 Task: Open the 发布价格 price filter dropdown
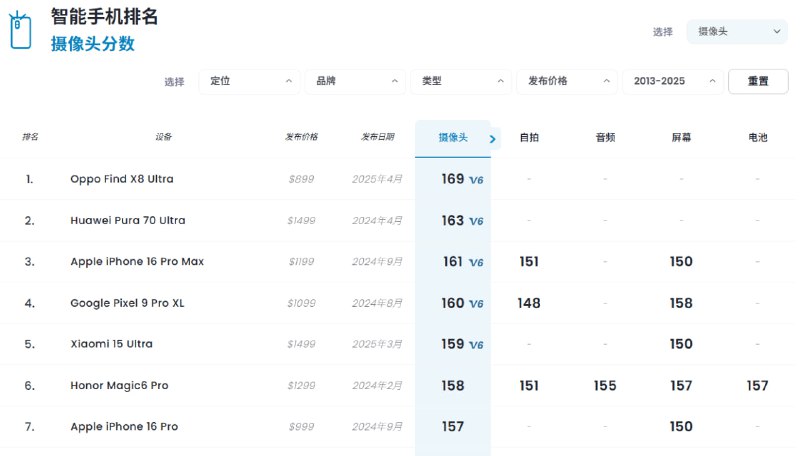[567, 81]
